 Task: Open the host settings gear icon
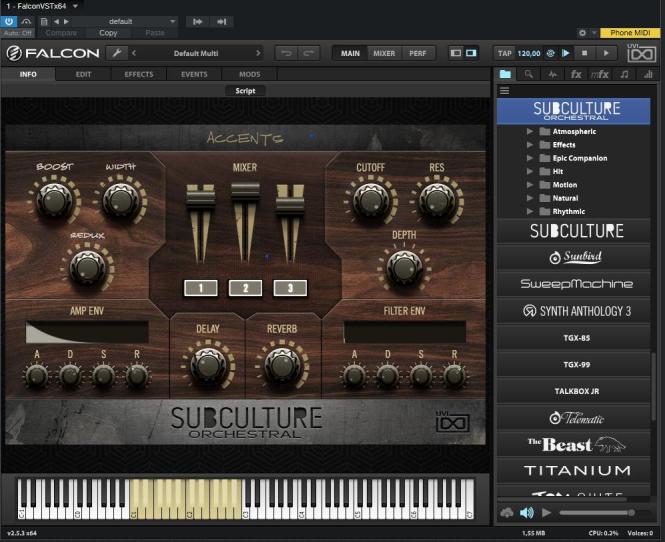pos(582,33)
